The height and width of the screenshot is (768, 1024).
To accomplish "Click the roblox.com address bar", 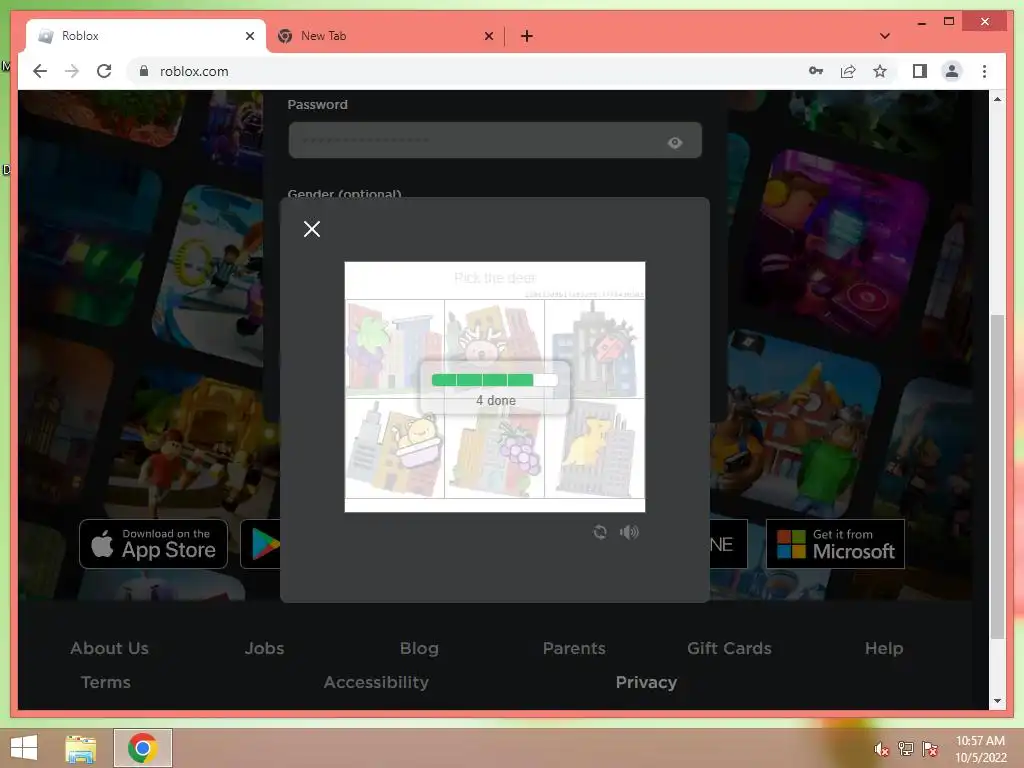I will click(464, 71).
